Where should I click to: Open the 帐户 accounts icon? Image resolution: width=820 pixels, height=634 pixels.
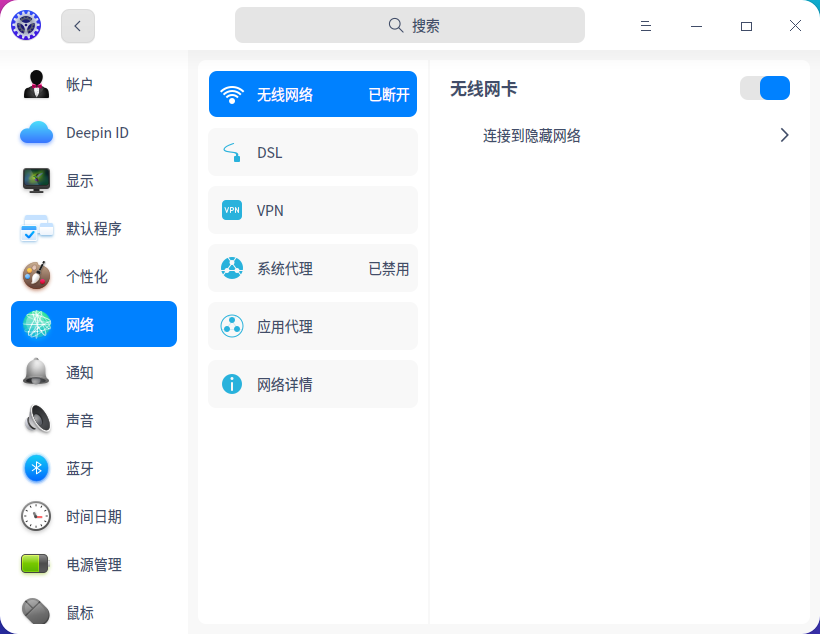click(x=37, y=84)
